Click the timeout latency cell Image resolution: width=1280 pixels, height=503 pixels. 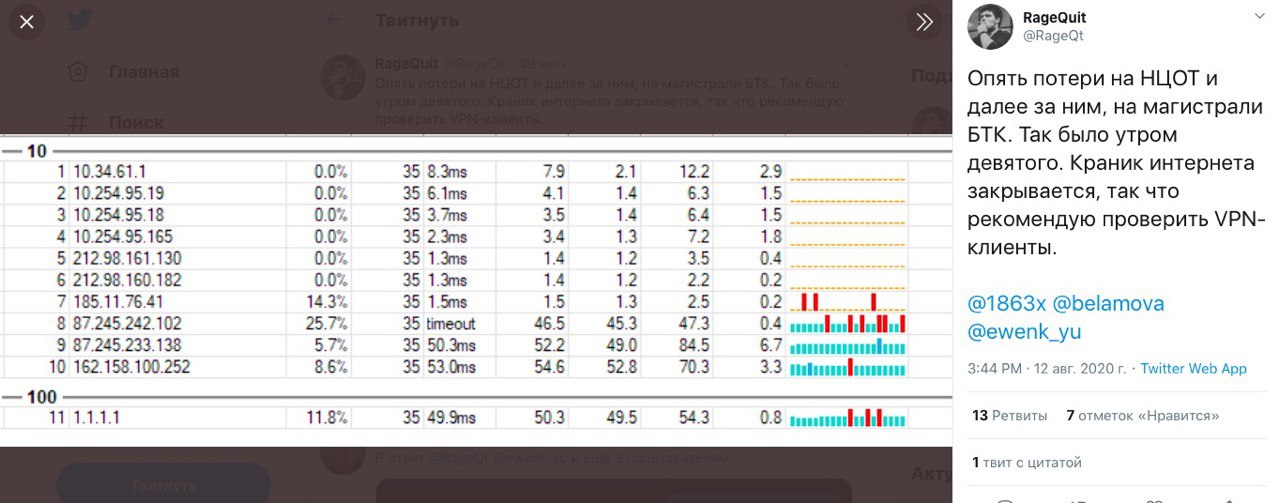451,324
